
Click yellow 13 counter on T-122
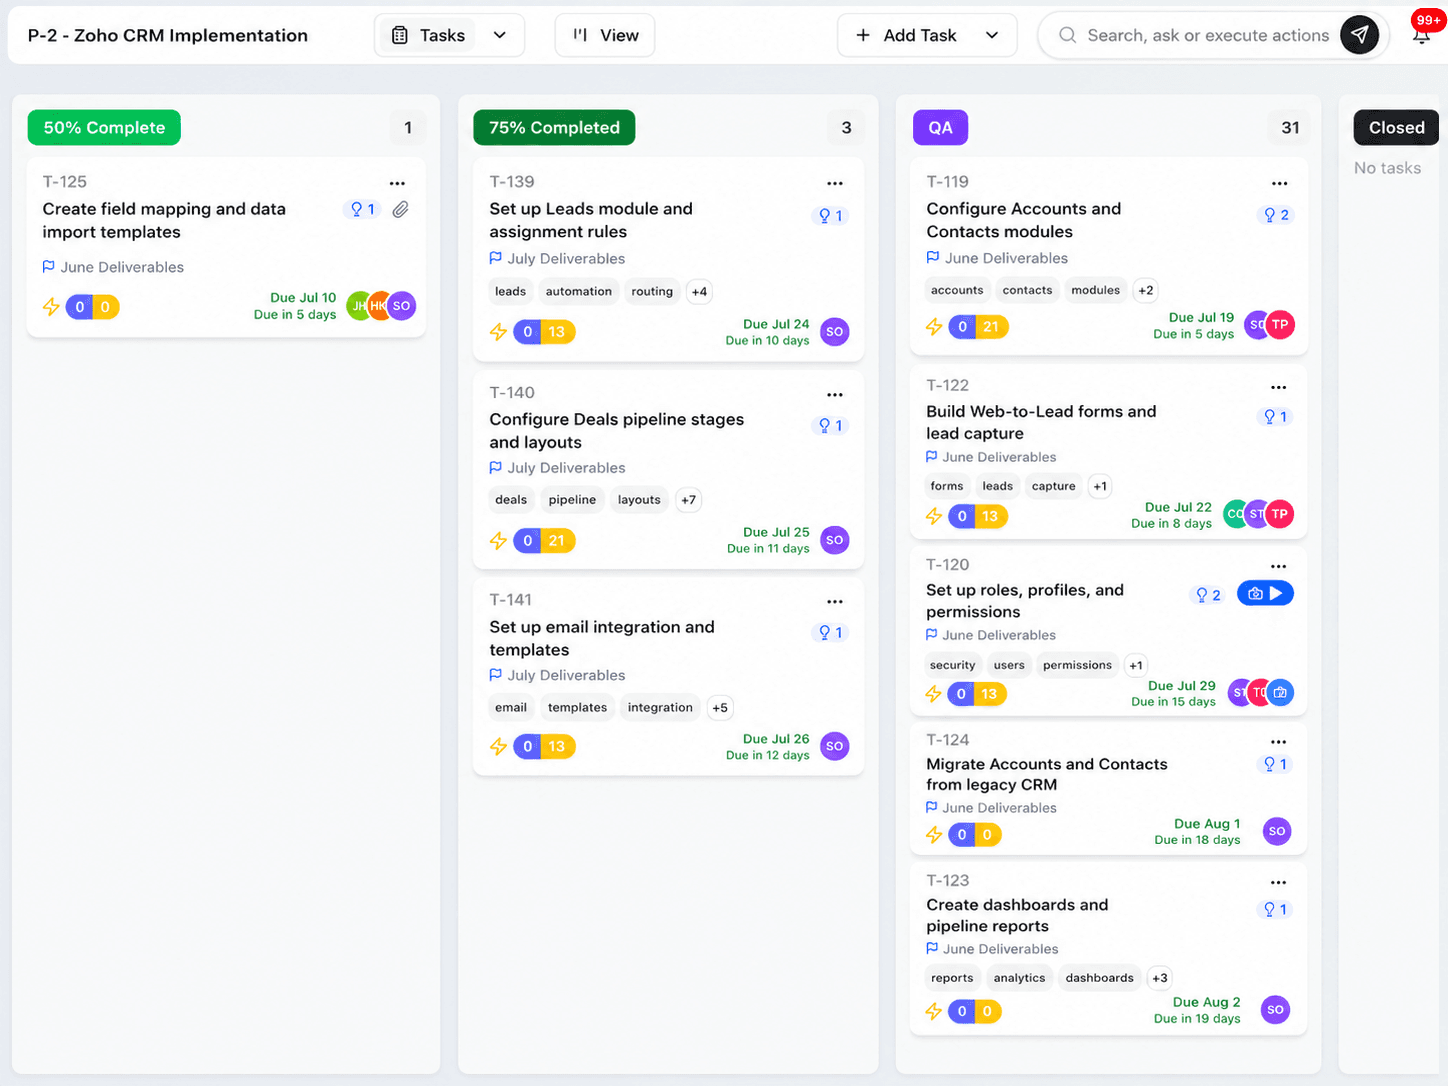click(x=990, y=516)
